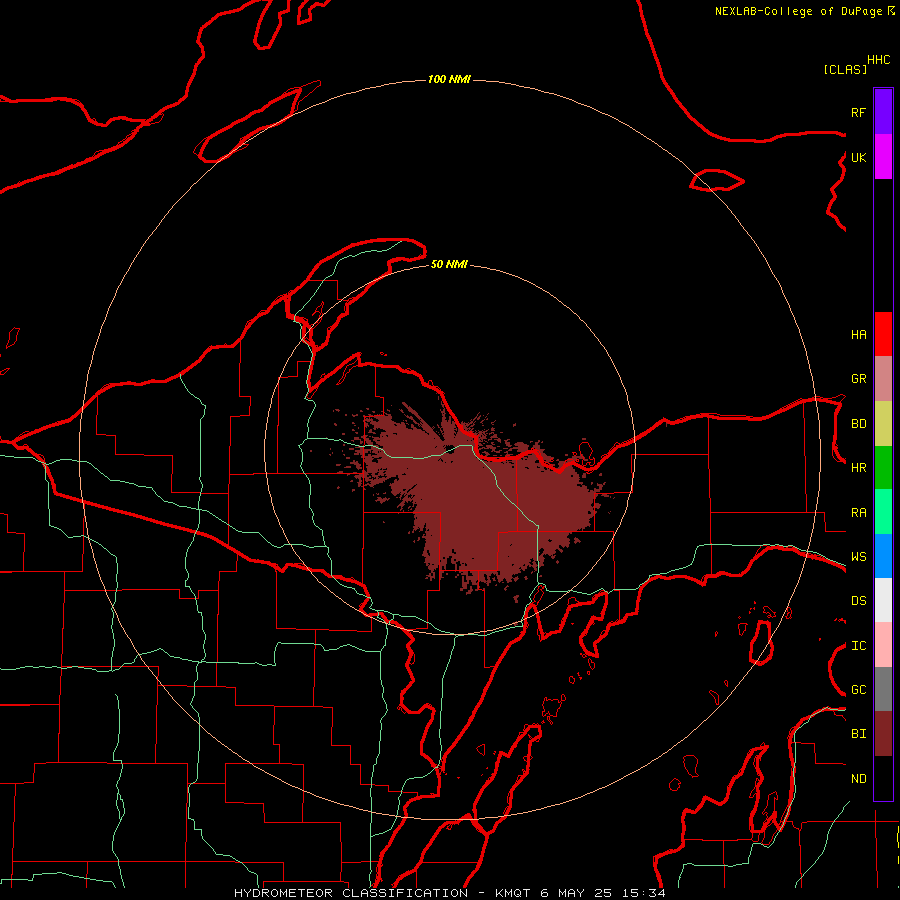Click the RA light-green legend swatch
The image size is (900, 900).
tap(883, 512)
